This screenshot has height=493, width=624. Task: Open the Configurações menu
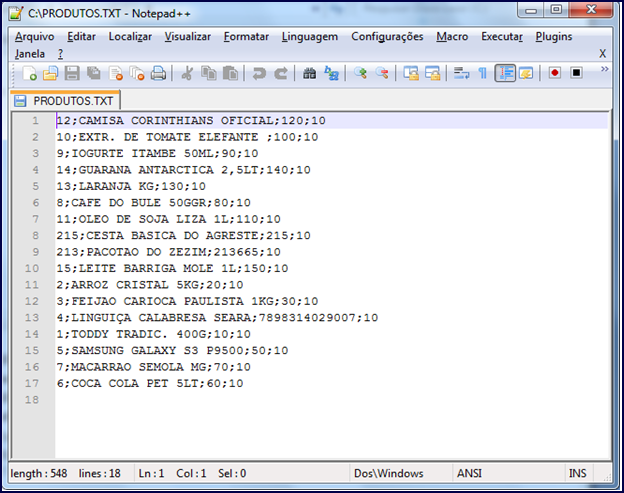(387, 37)
